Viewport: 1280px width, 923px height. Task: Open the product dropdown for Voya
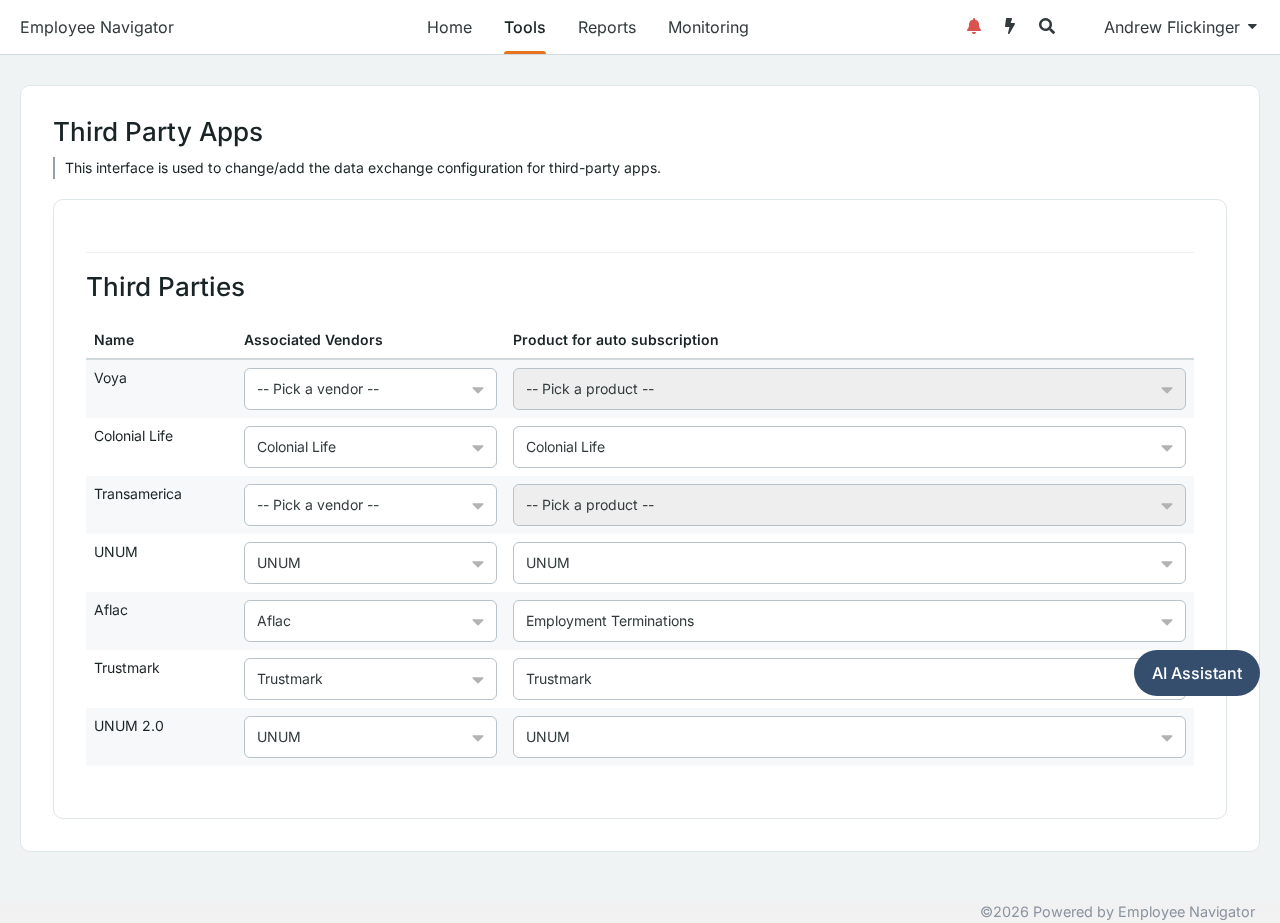tap(849, 389)
